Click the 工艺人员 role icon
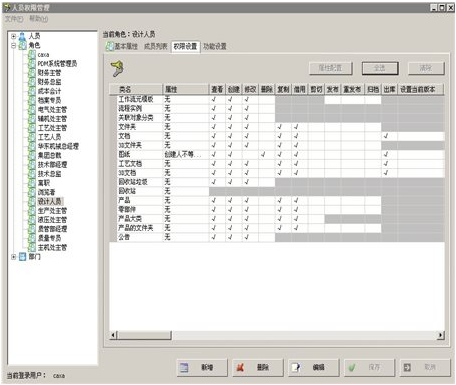Screen dimensions: 456x385 point(32,137)
